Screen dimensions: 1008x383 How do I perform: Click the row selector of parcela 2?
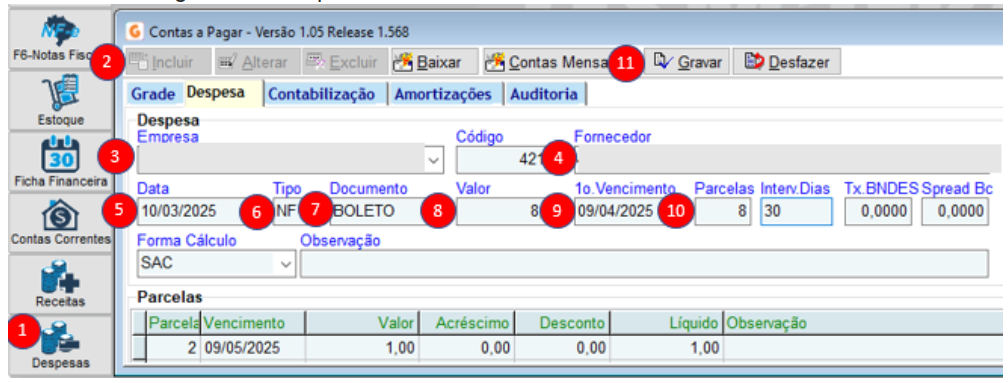point(139,348)
